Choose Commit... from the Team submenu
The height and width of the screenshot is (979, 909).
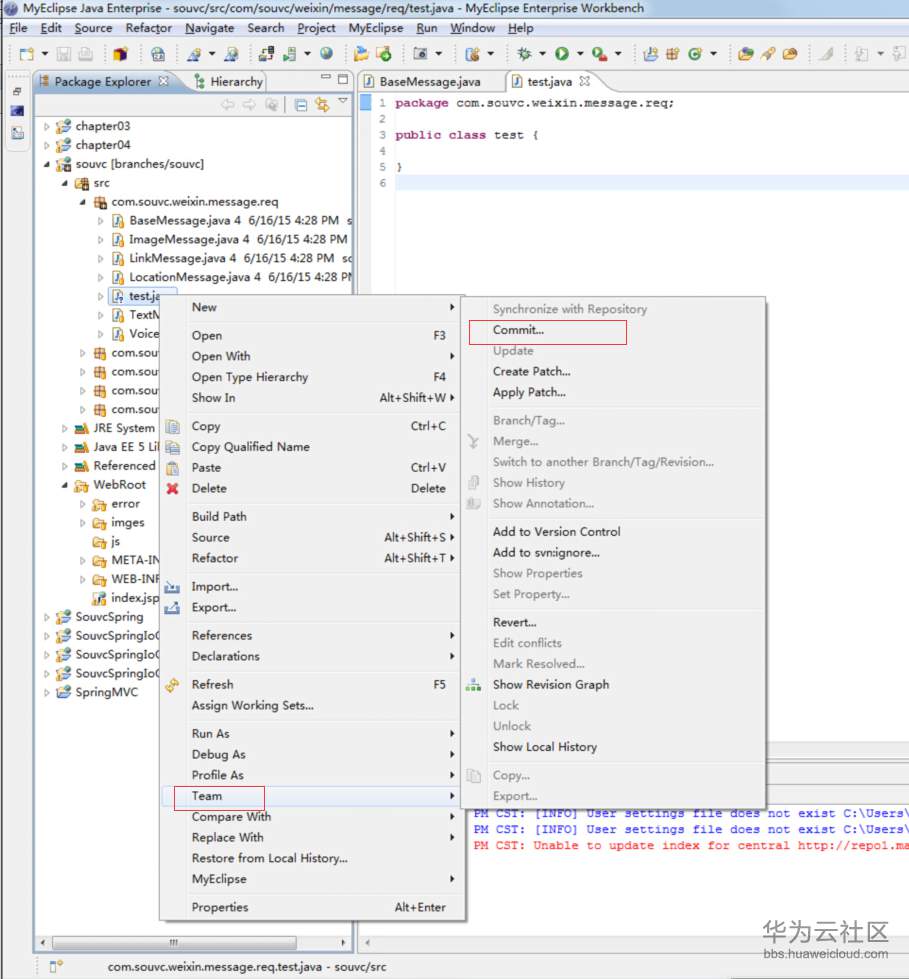point(518,330)
